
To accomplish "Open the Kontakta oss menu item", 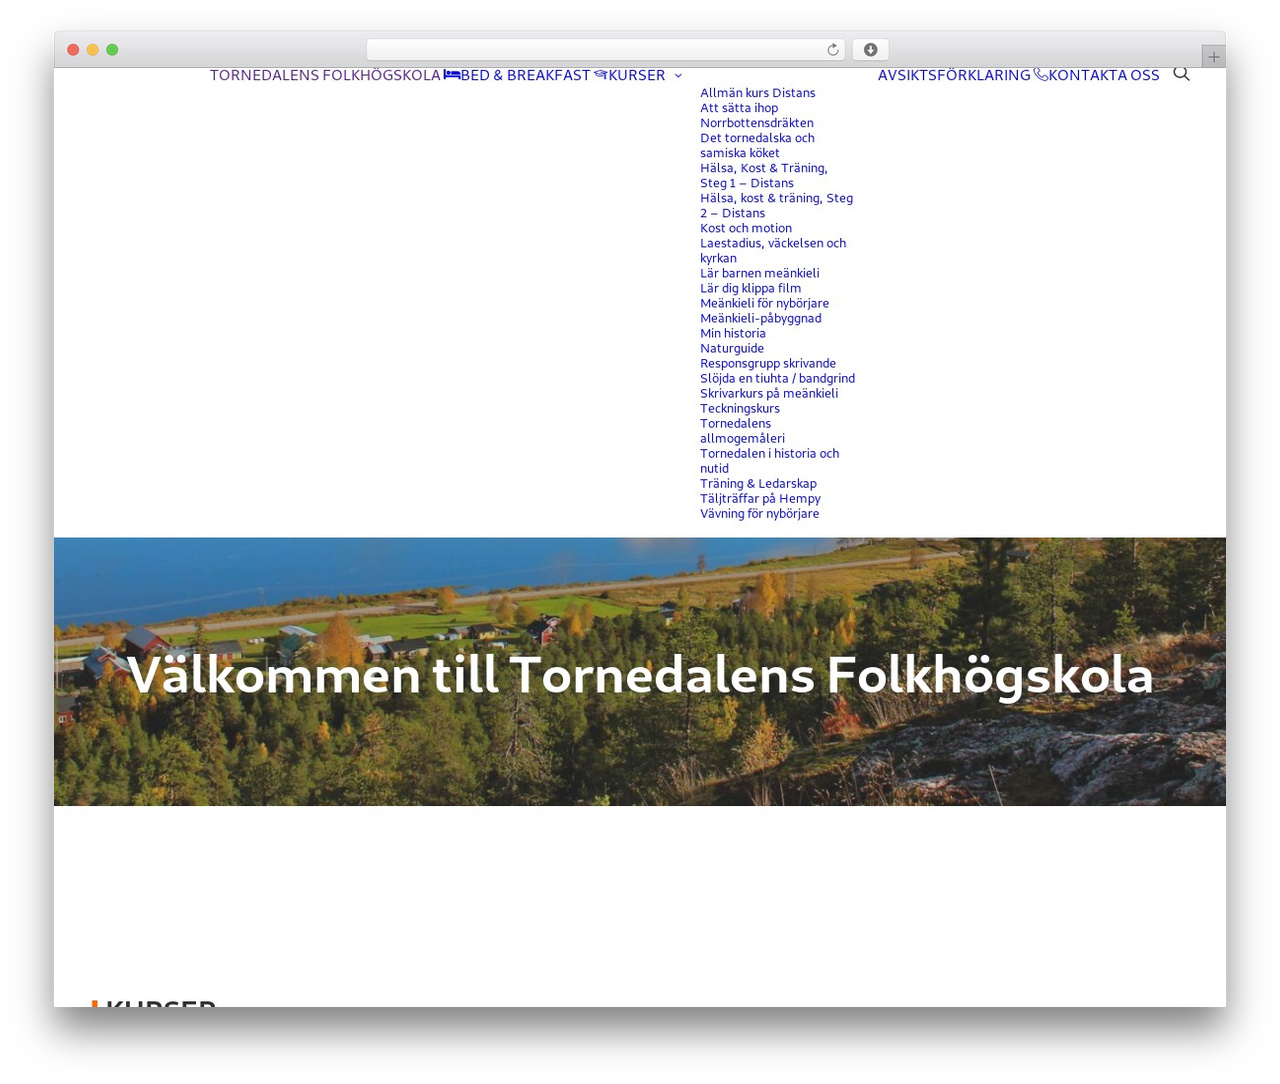I will coord(1097,75).
